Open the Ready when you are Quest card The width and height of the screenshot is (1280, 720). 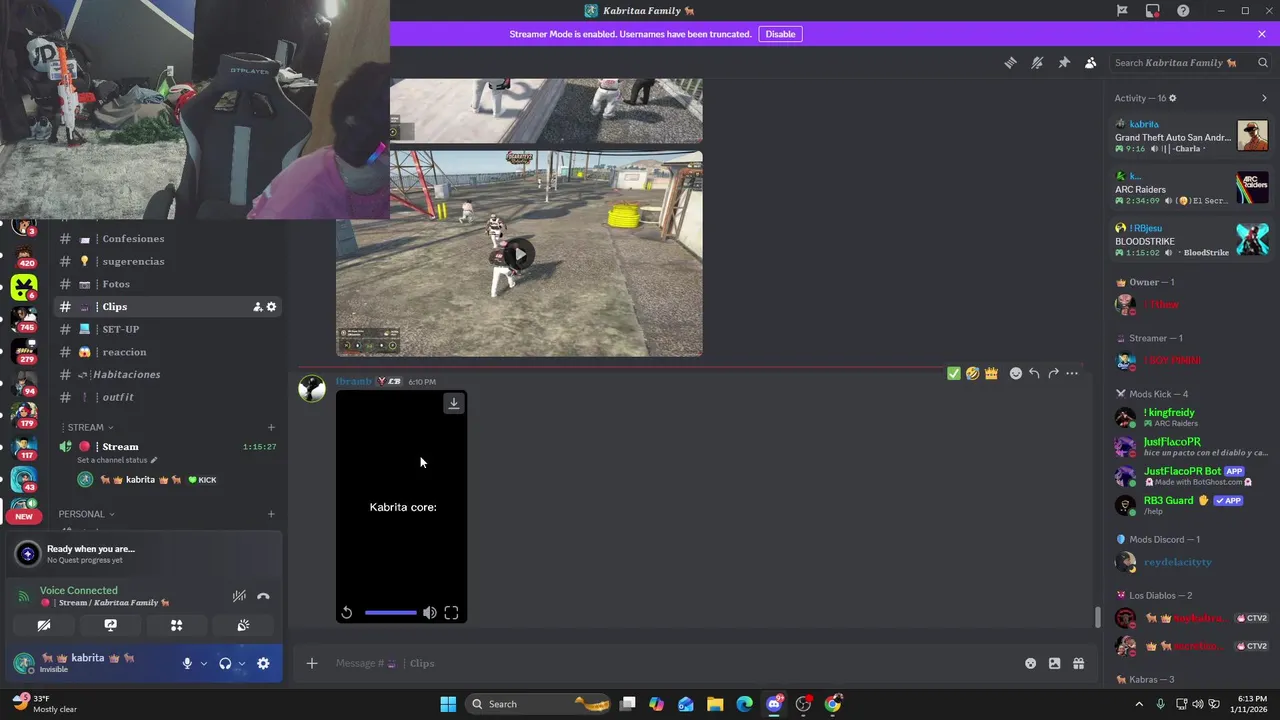coord(144,554)
